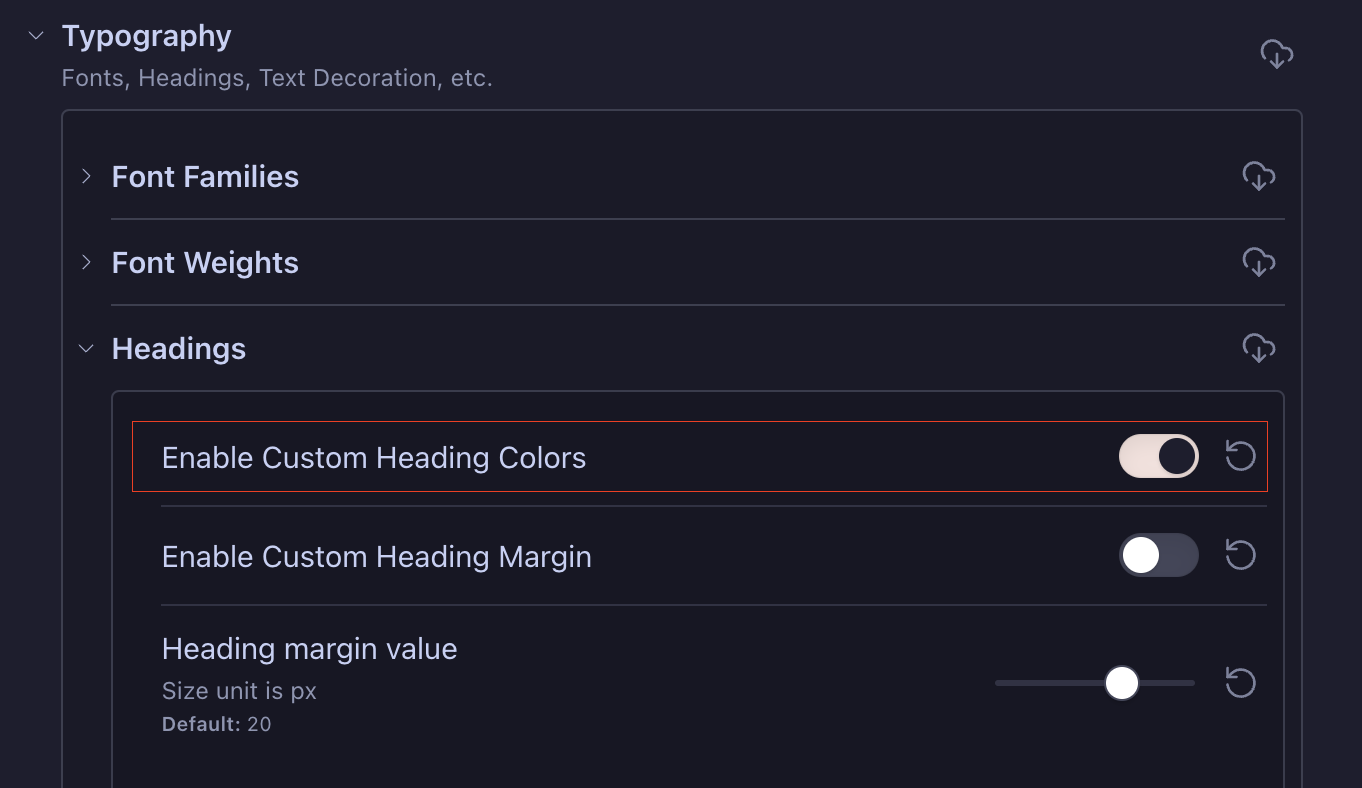
Task: Adjust the Heading margin value slider handle
Action: point(1123,682)
